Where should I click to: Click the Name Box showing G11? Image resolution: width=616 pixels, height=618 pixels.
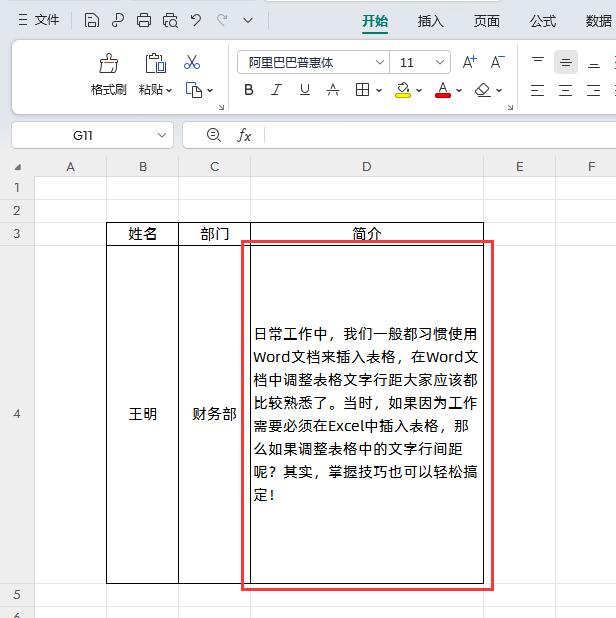[x=83, y=135]
